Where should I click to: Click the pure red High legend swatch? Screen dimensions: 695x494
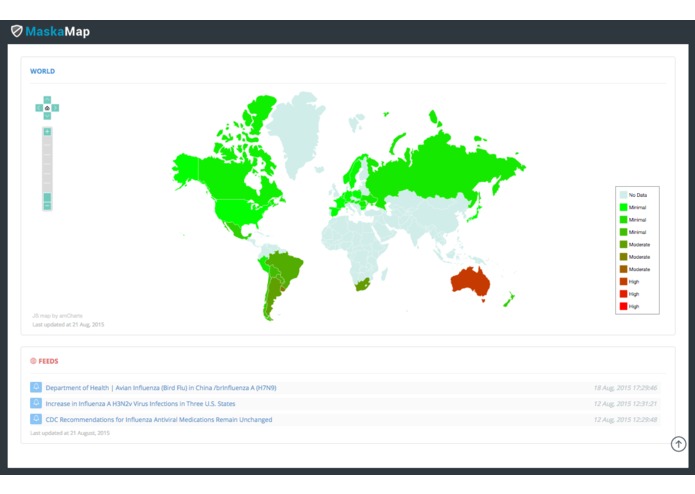[x=623, y=306]
